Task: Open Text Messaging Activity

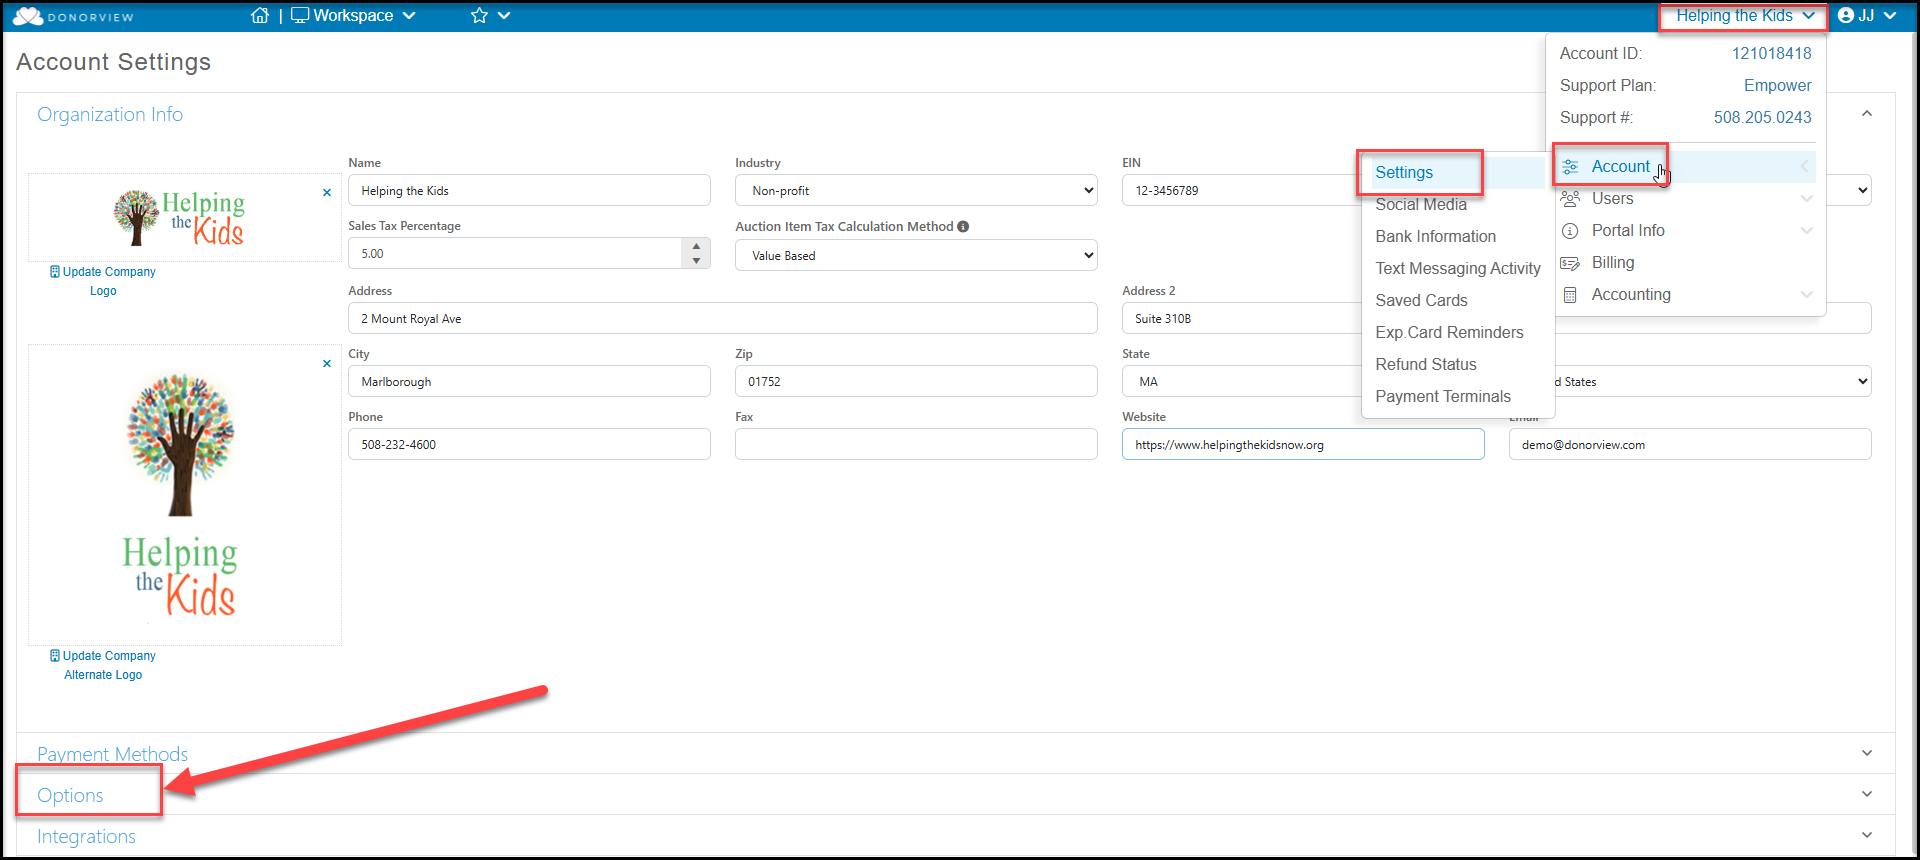Action: click(1458, 268)
